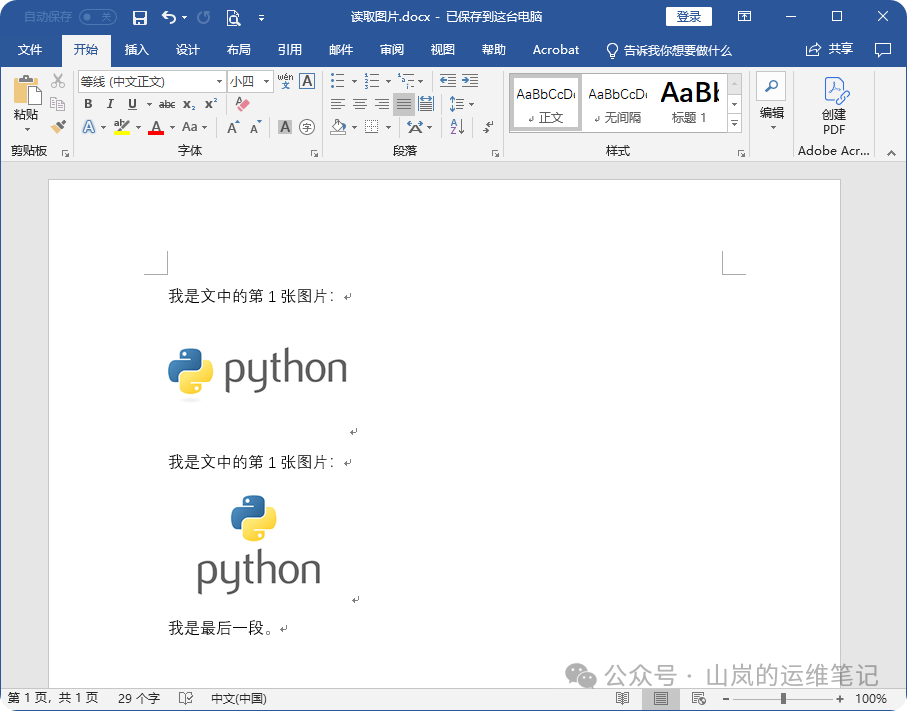Click the spelling proofing book icon

186,698
